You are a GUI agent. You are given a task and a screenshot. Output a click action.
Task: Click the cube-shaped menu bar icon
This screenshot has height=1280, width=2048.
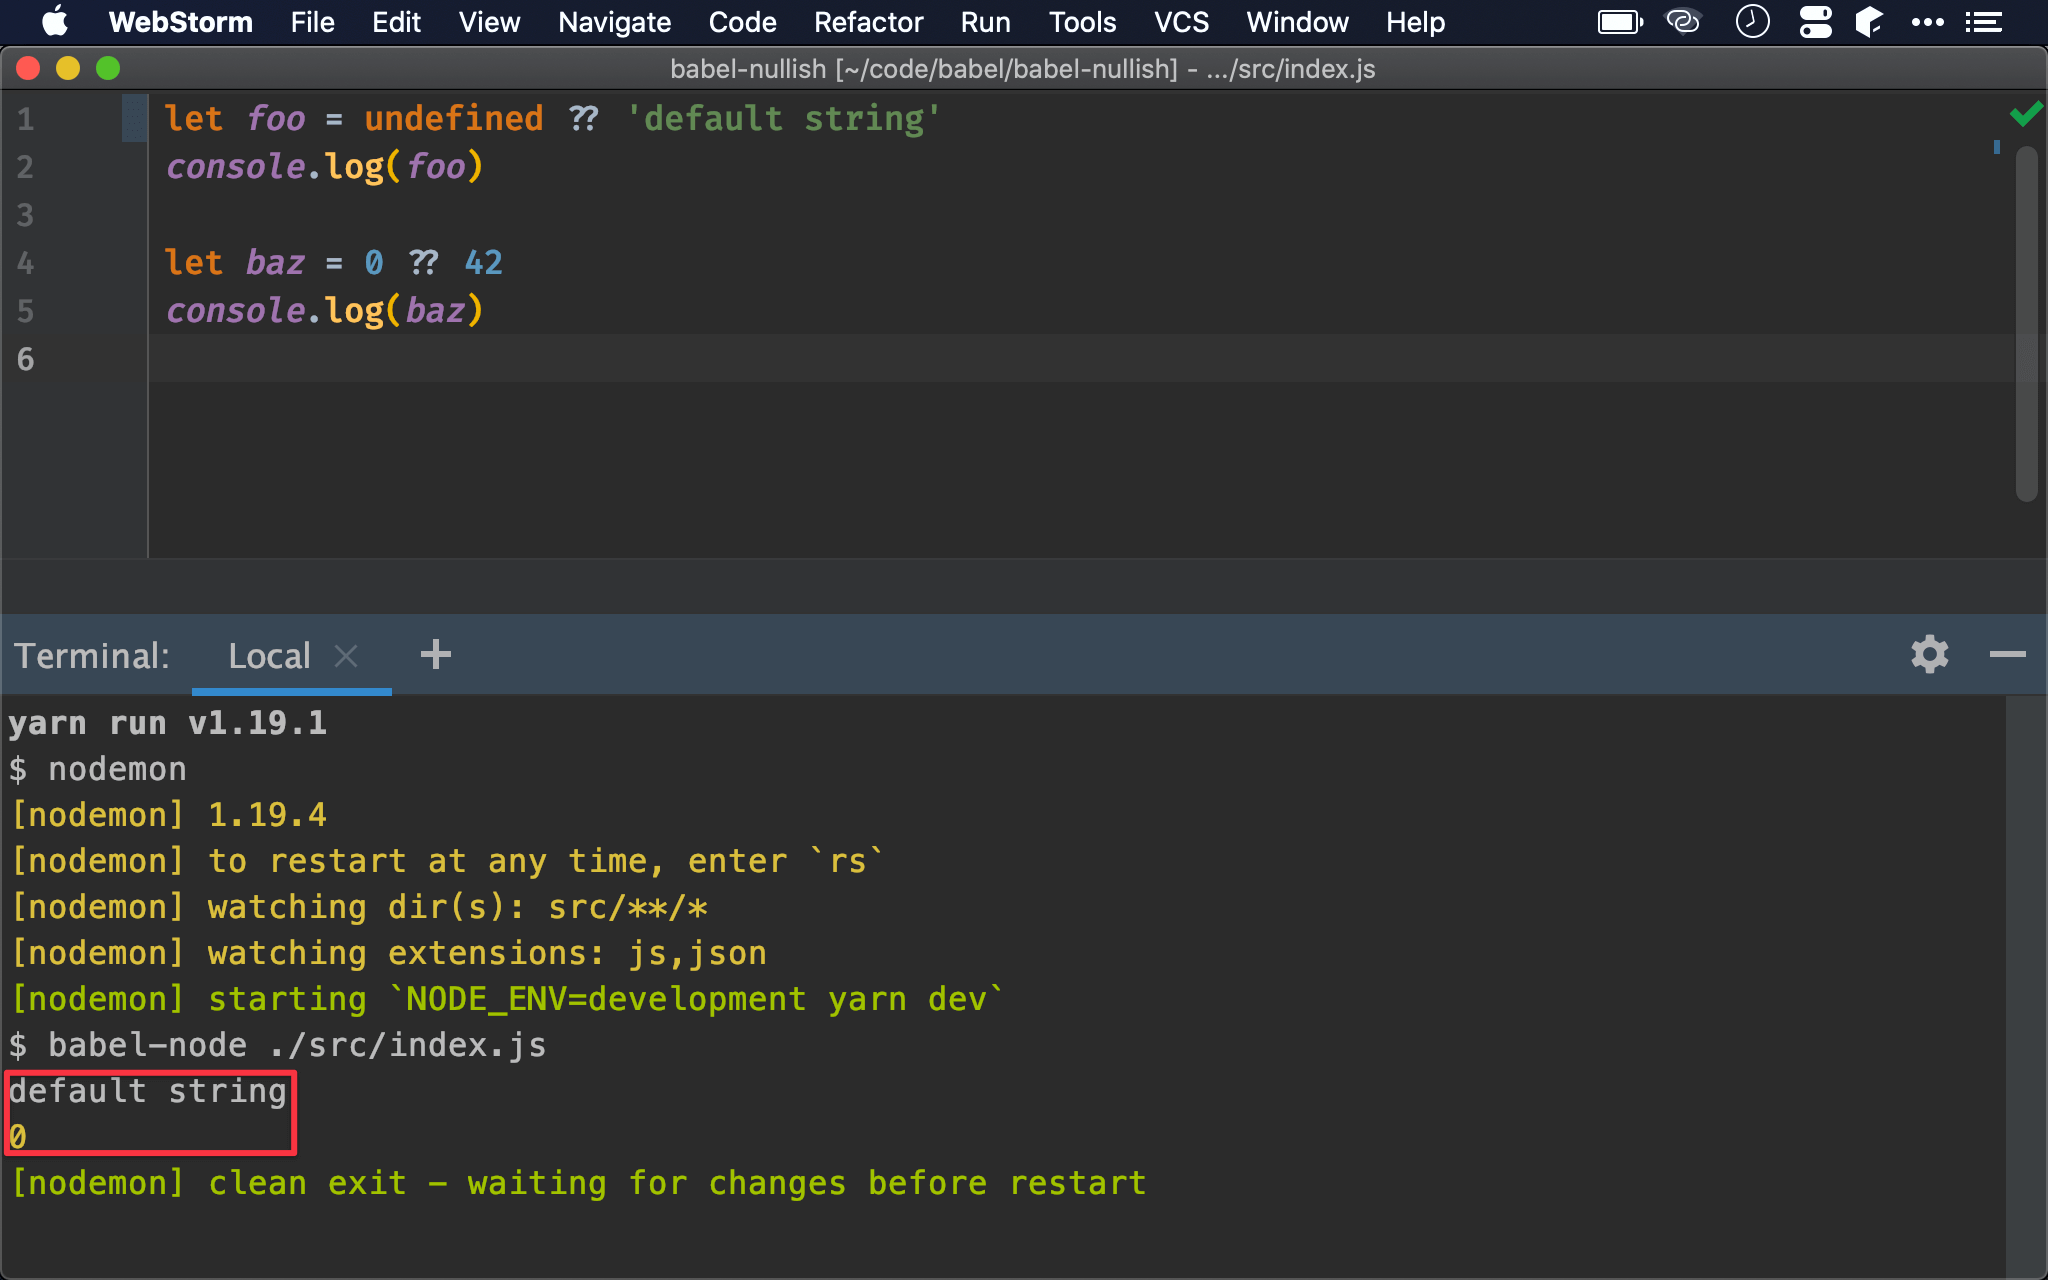point(1868,22)
